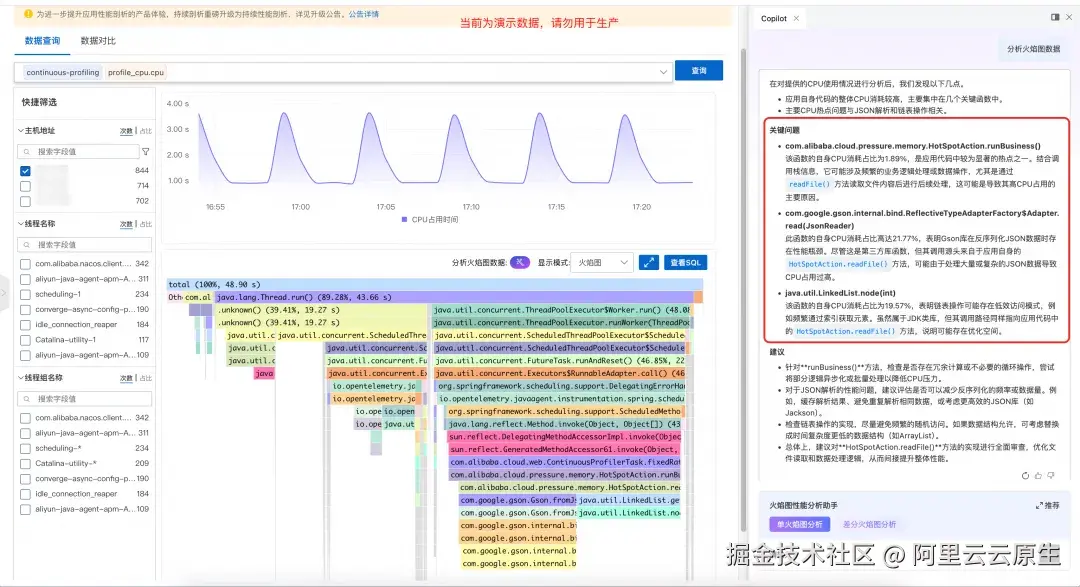This screenshot has width=1080, height=587.
Task: Check the thread name com.alibaba.nacos.client checkbox
Action: tap(25, 264)
